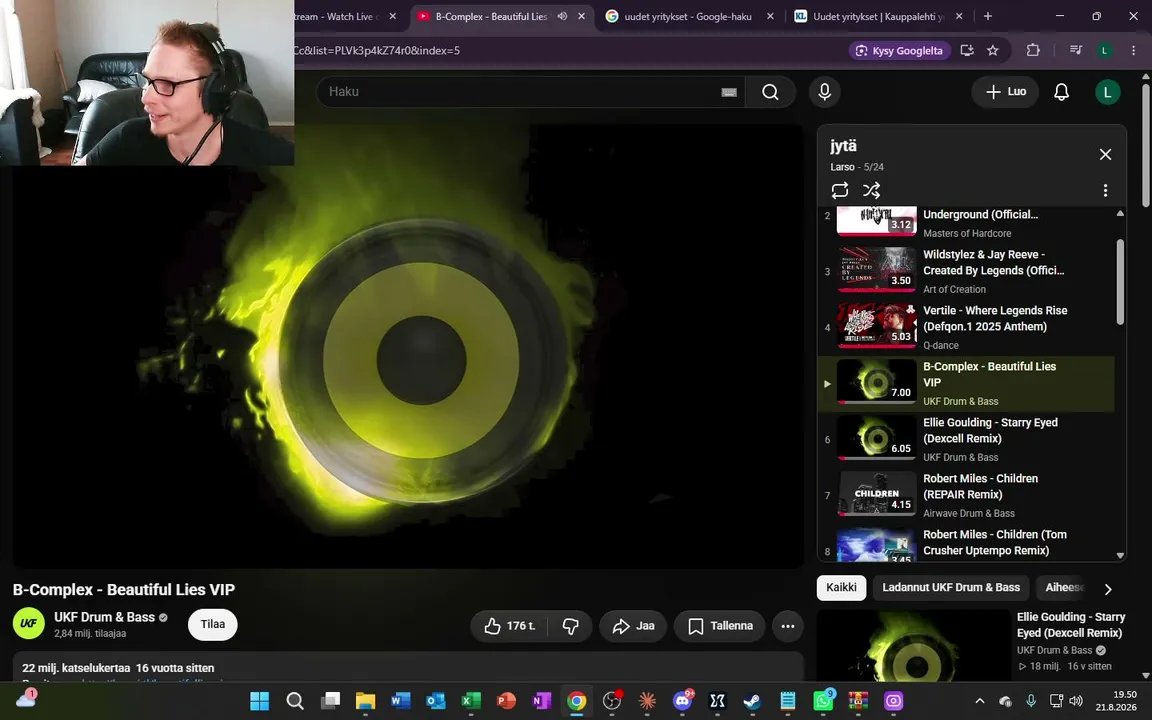Open Word from taskbar
The image size is (1152, 720).
(x=400, y=701)
